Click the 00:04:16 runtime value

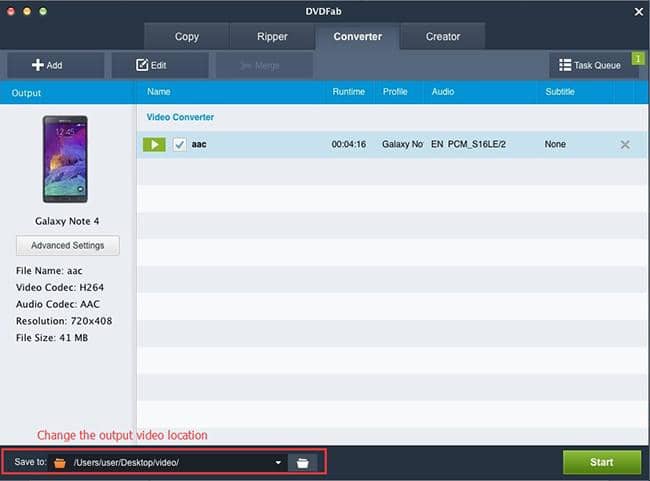click(x=349, y=144)
